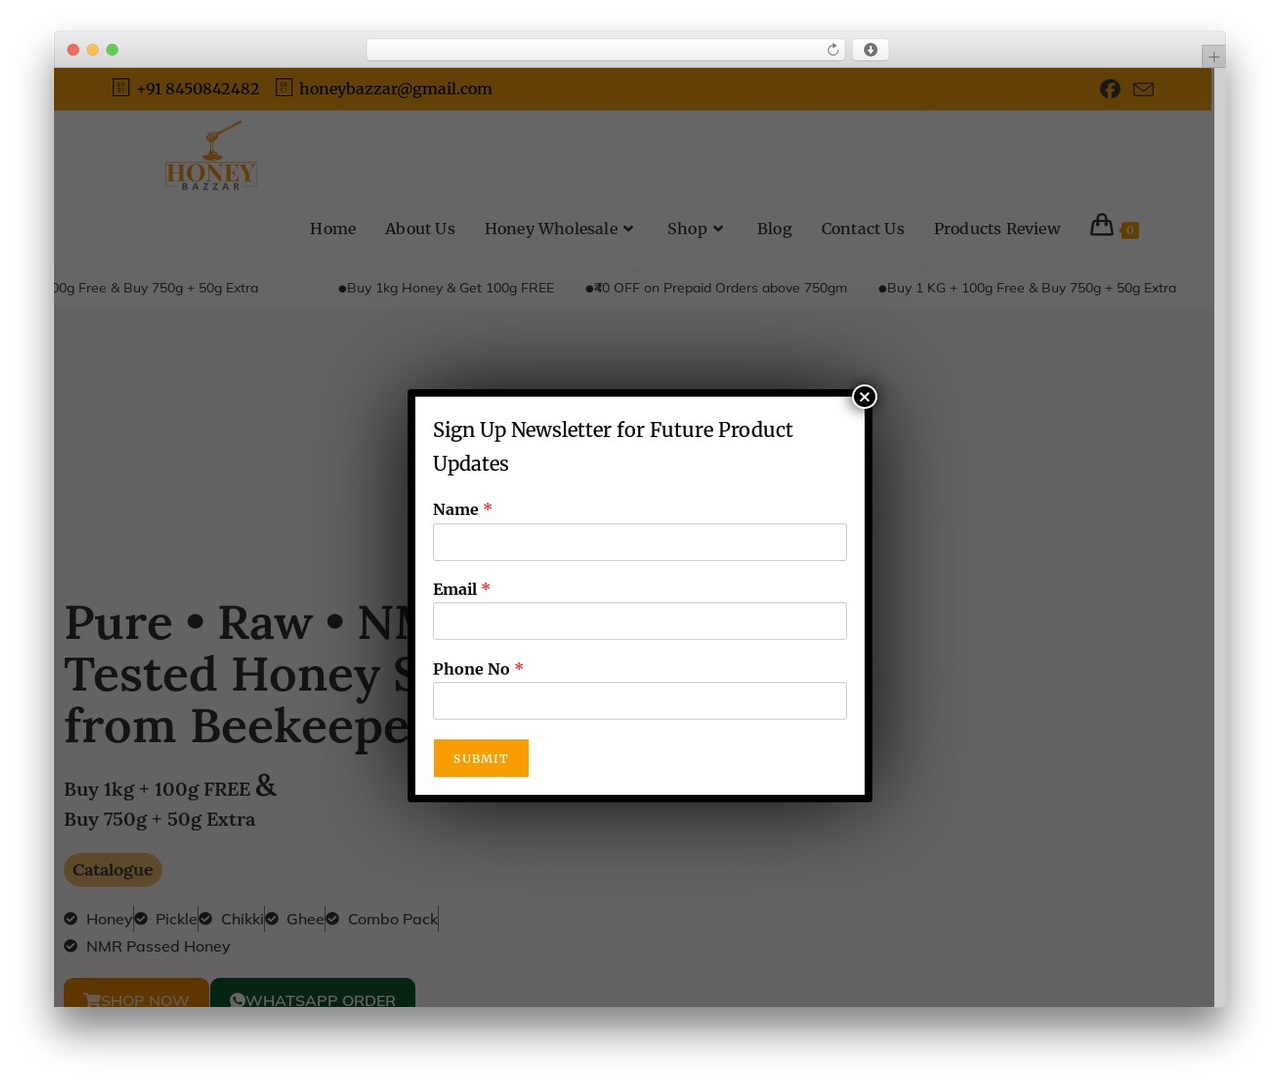This screenshot has width=1280, height=1084.
Task: Focus the Email input field
Action: click(640, 621)
